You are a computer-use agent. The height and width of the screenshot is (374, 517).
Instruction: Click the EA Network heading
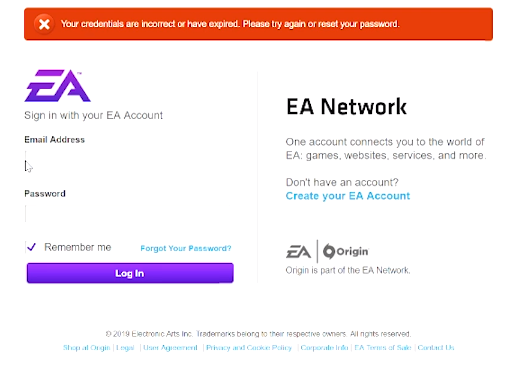[x=346, y=107]
